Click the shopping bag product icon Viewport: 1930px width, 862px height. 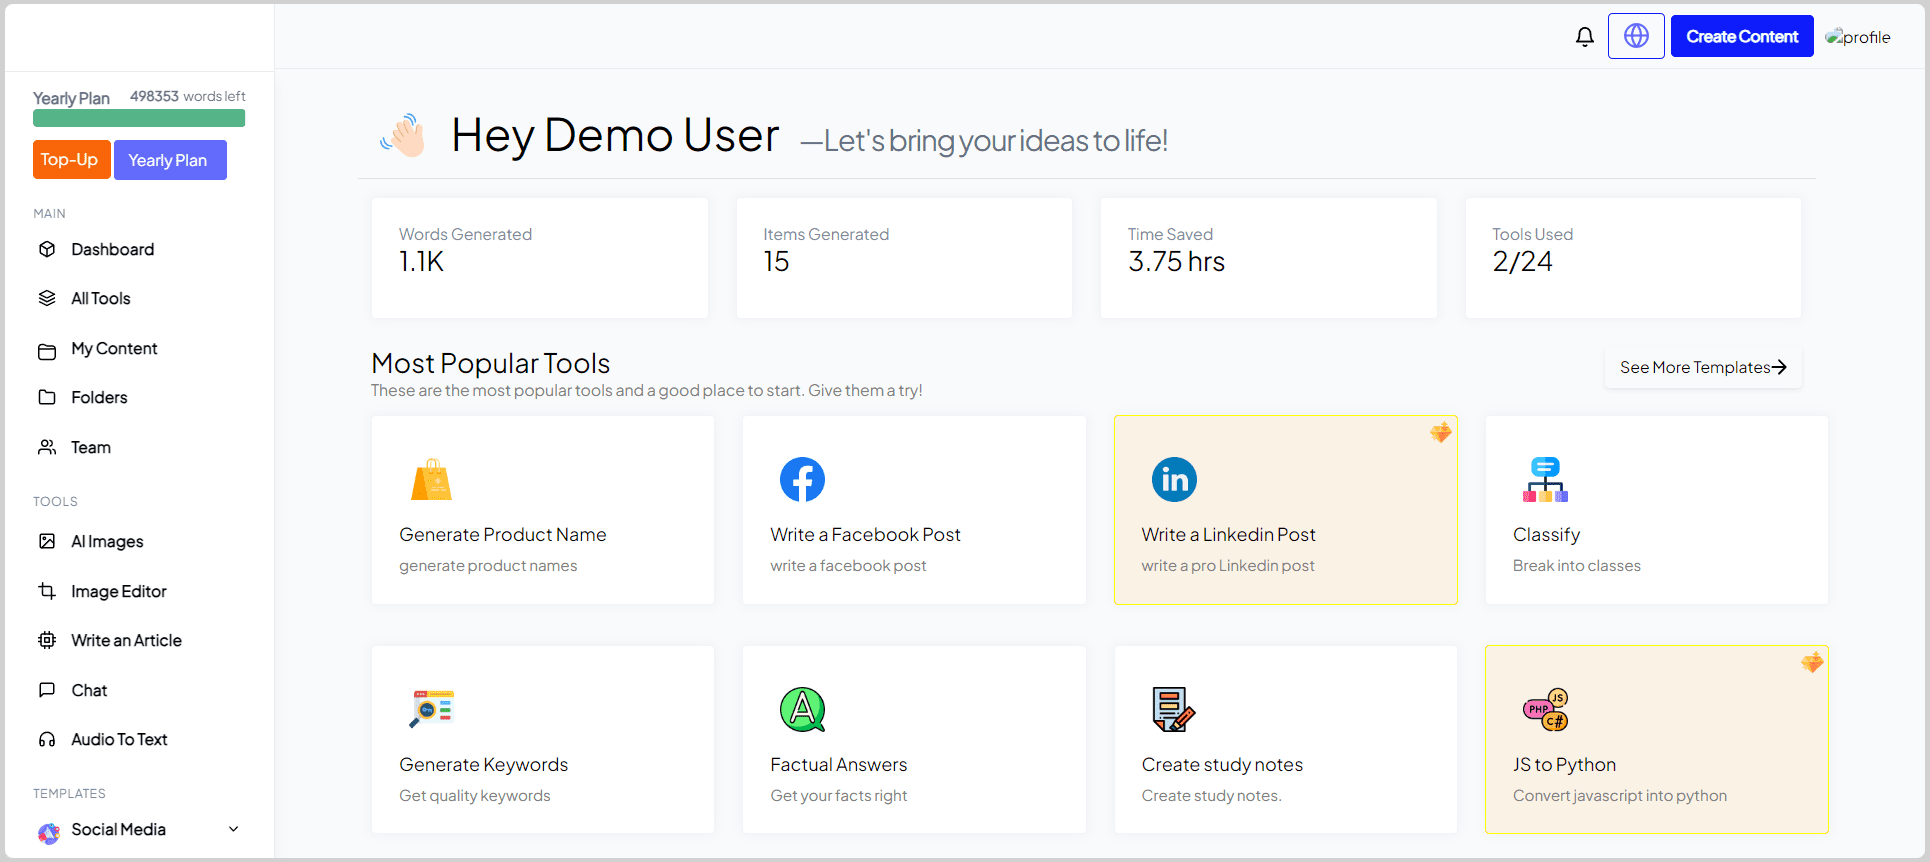click(431, 480)
